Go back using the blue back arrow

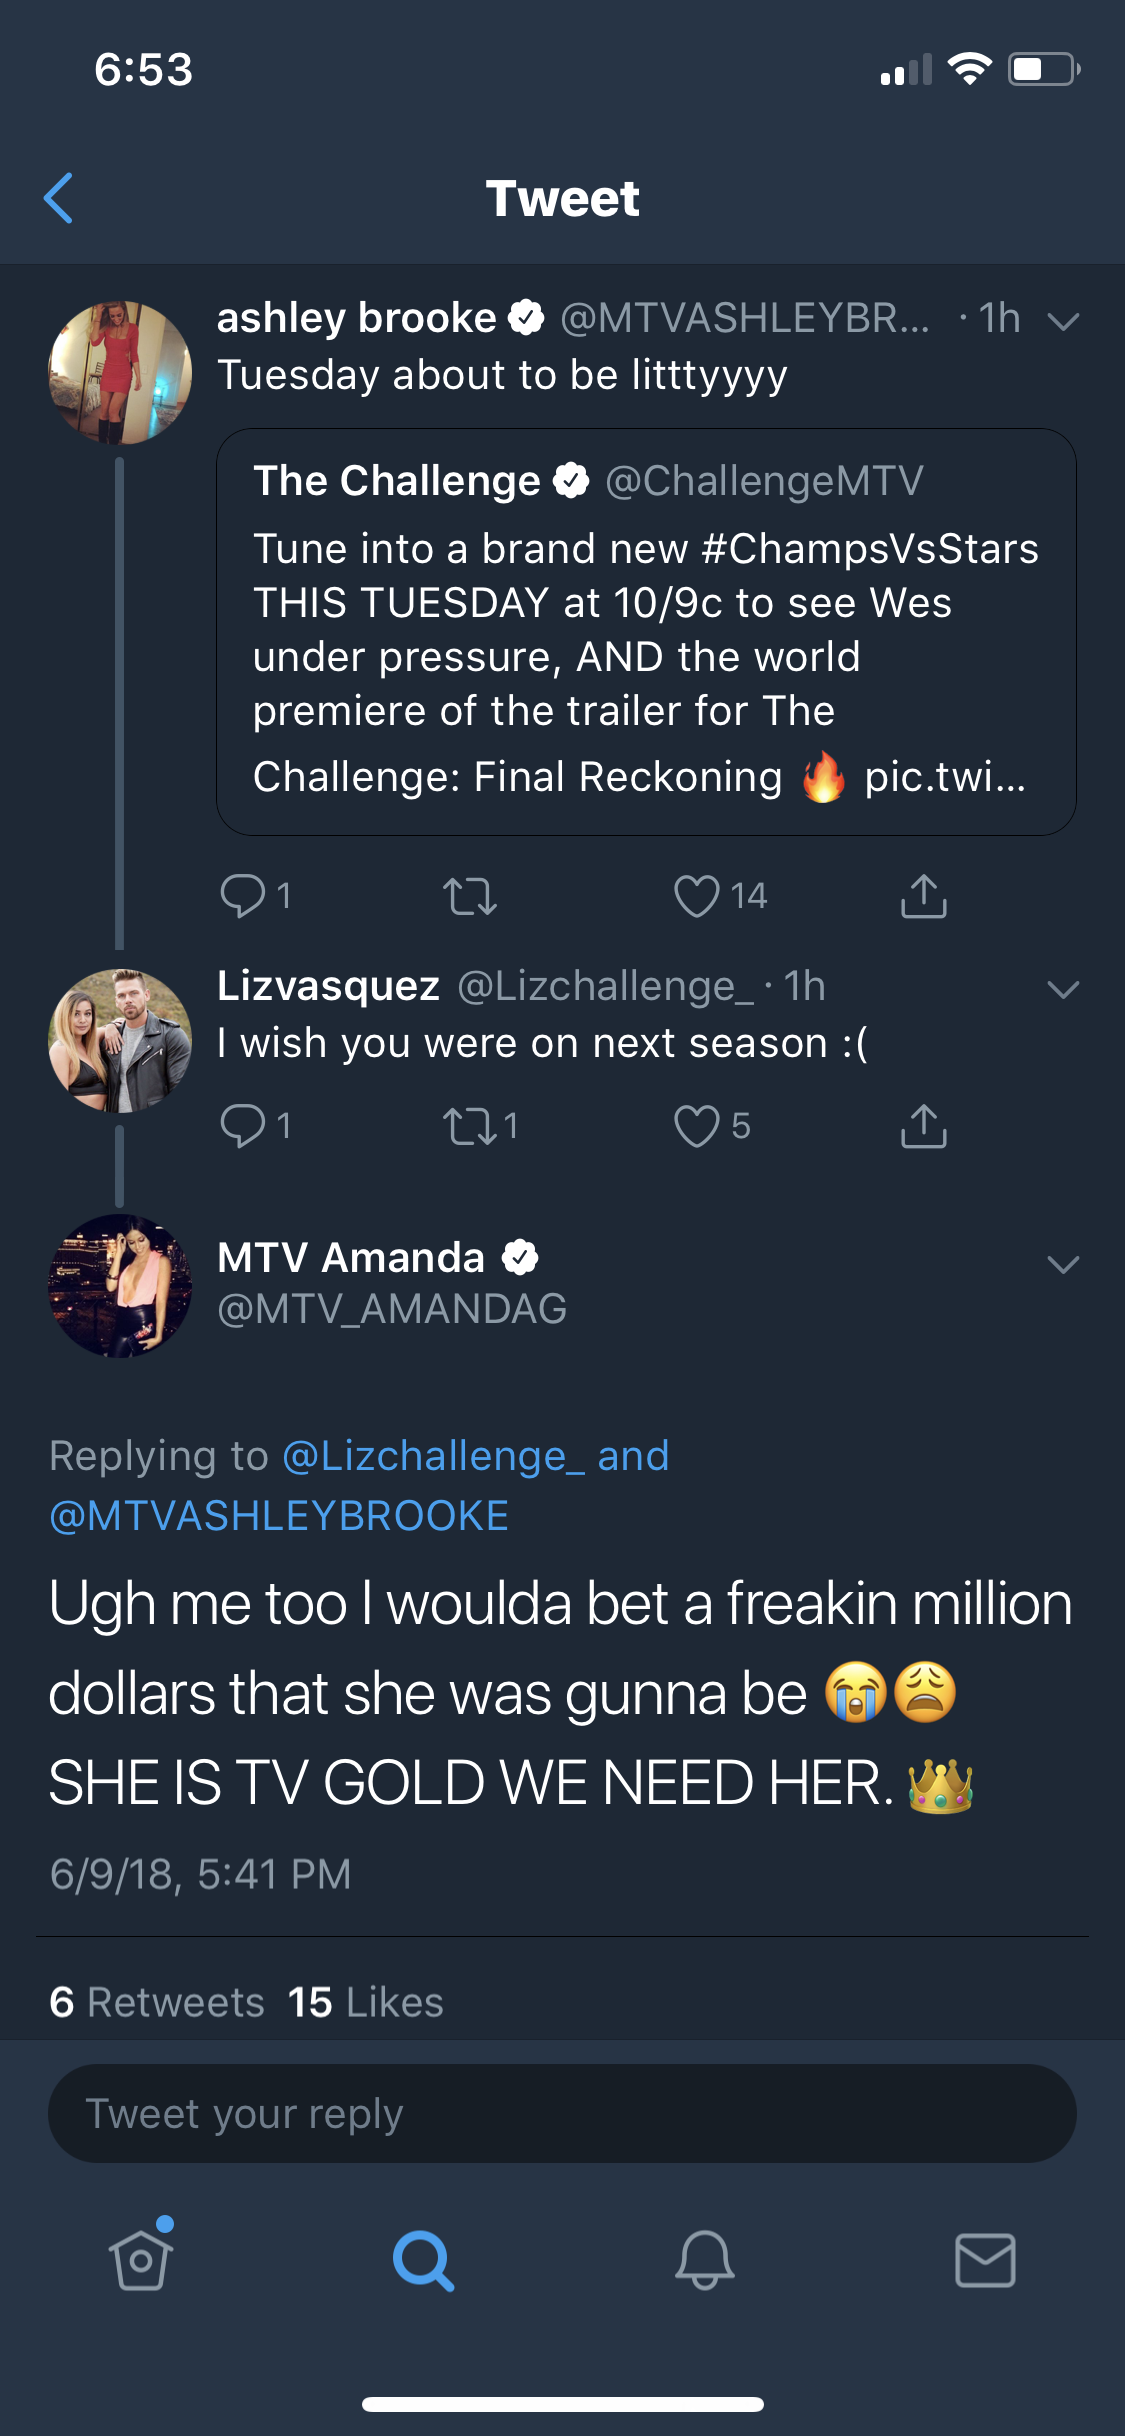(x=59, y=198)
